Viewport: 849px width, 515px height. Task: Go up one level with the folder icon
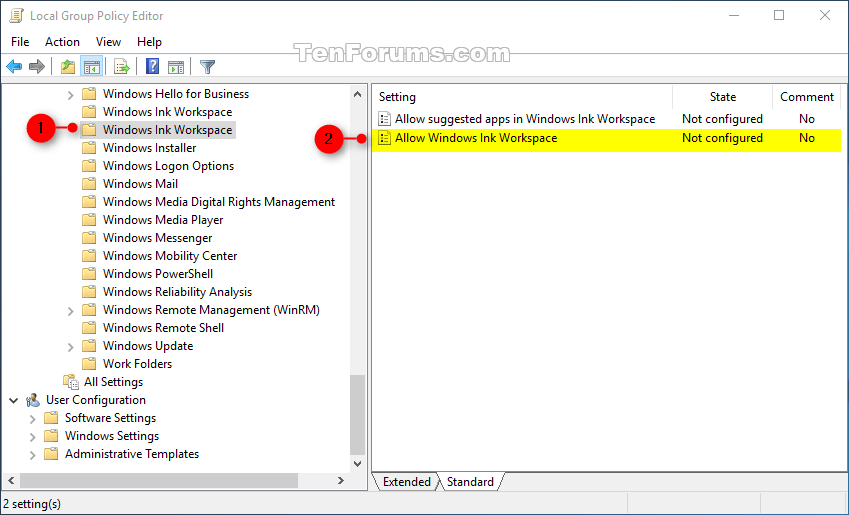point(68,67)
